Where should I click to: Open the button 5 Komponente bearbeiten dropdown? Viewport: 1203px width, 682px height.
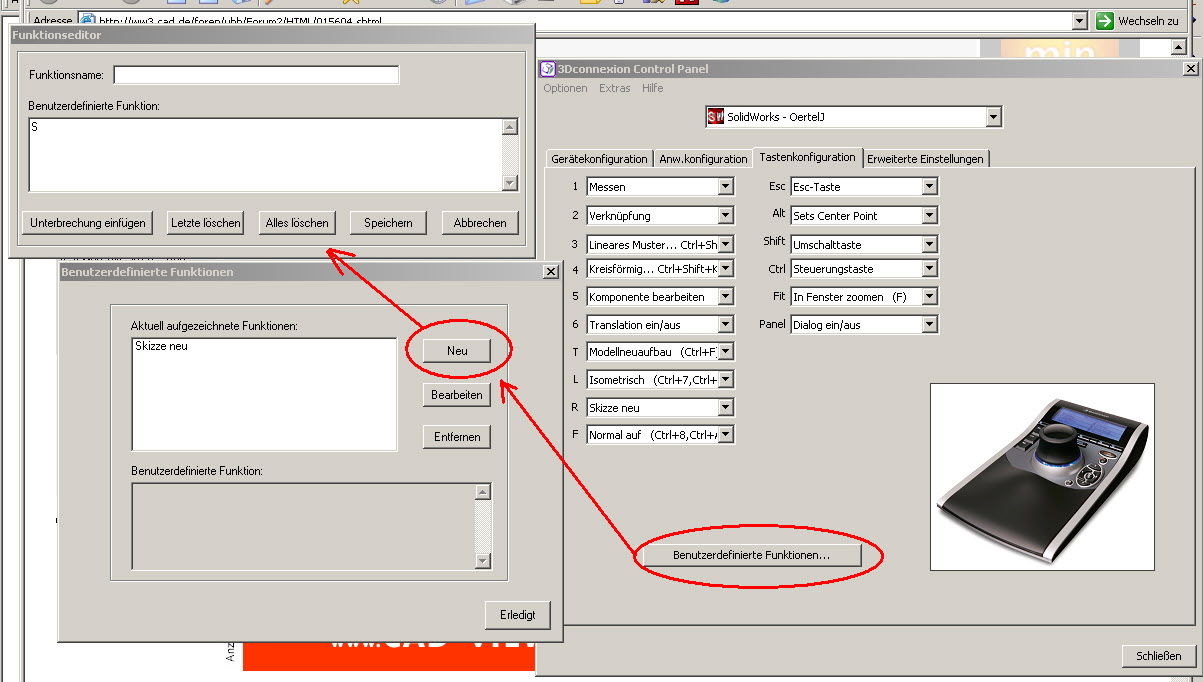pos(726,297)
